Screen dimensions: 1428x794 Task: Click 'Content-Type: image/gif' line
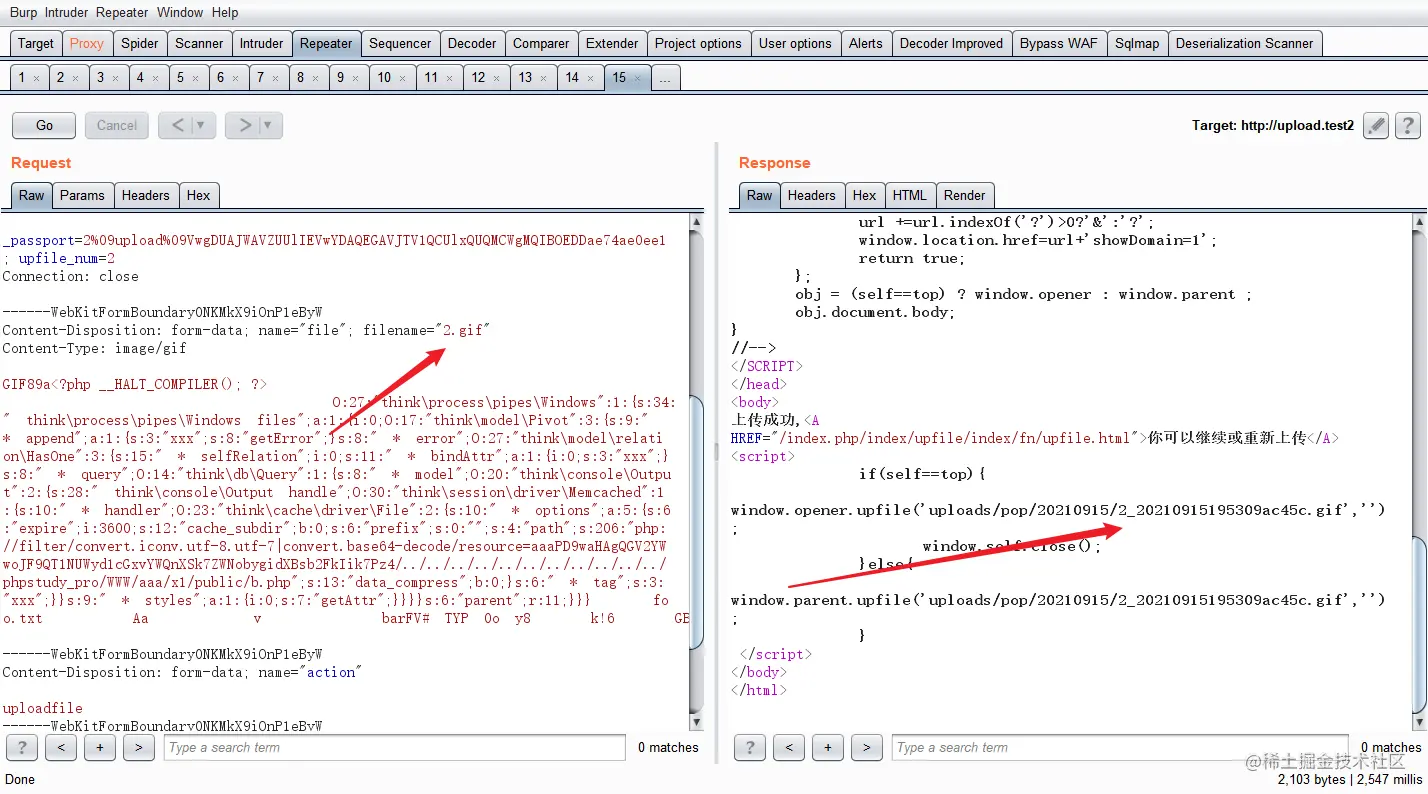pyautogui.click(x=94, y=348)
